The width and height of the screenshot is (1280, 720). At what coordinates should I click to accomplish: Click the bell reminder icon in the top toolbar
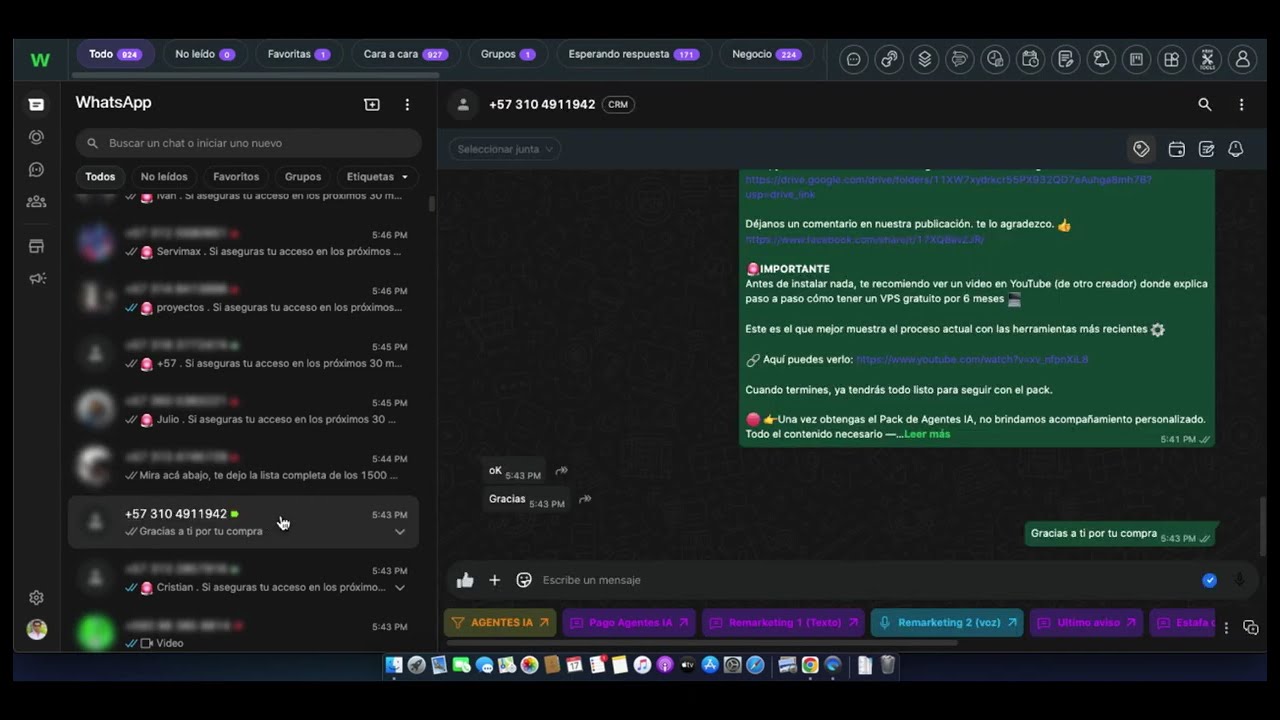pyautogui.click(x=1101, y=59)
